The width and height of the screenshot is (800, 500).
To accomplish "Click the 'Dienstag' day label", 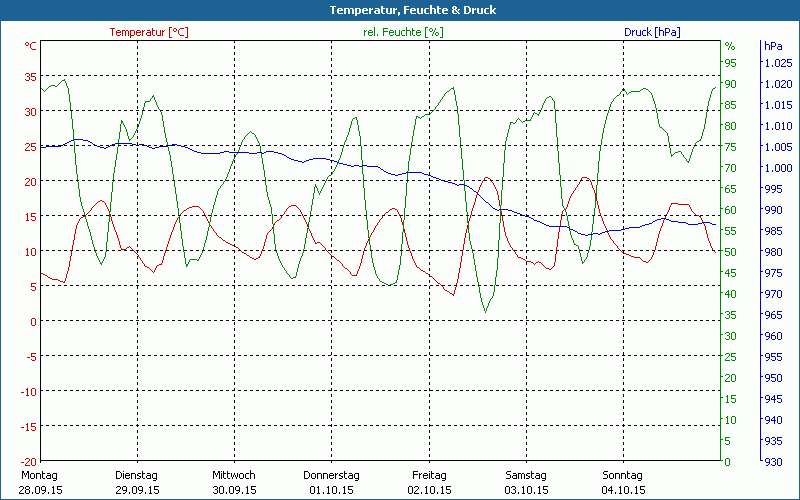I will coord(136,475).
